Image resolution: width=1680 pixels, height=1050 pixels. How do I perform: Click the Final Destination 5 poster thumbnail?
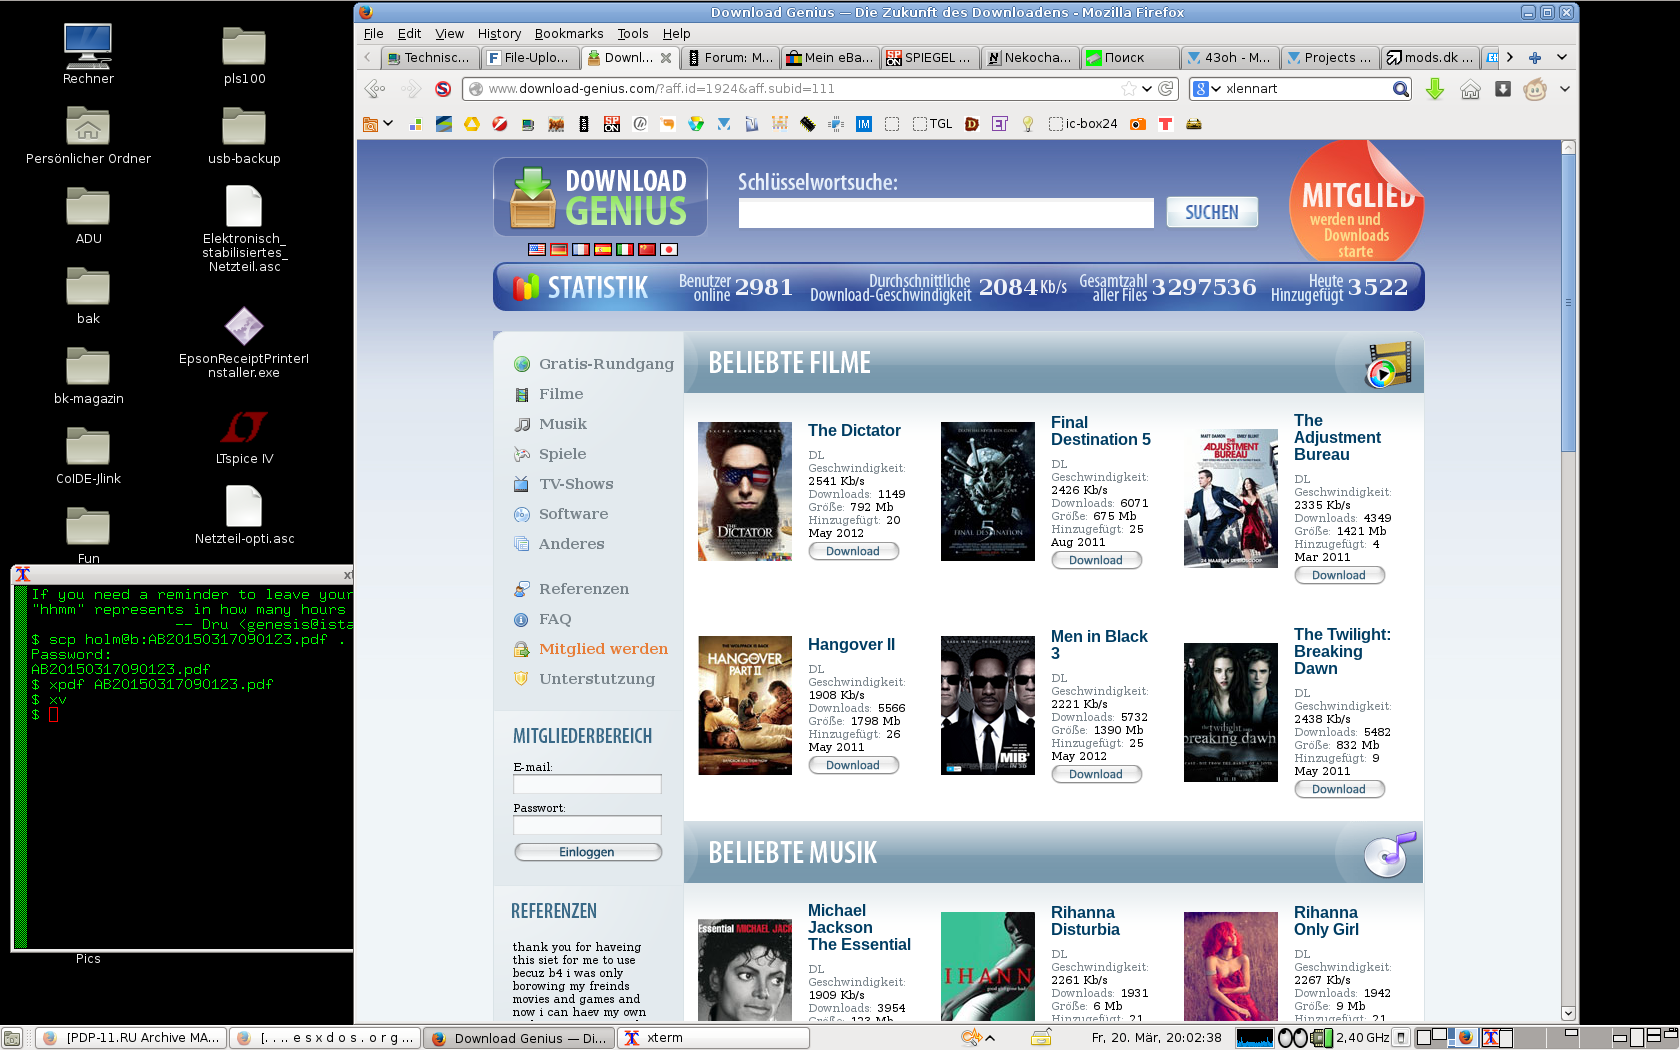point(988,491)
